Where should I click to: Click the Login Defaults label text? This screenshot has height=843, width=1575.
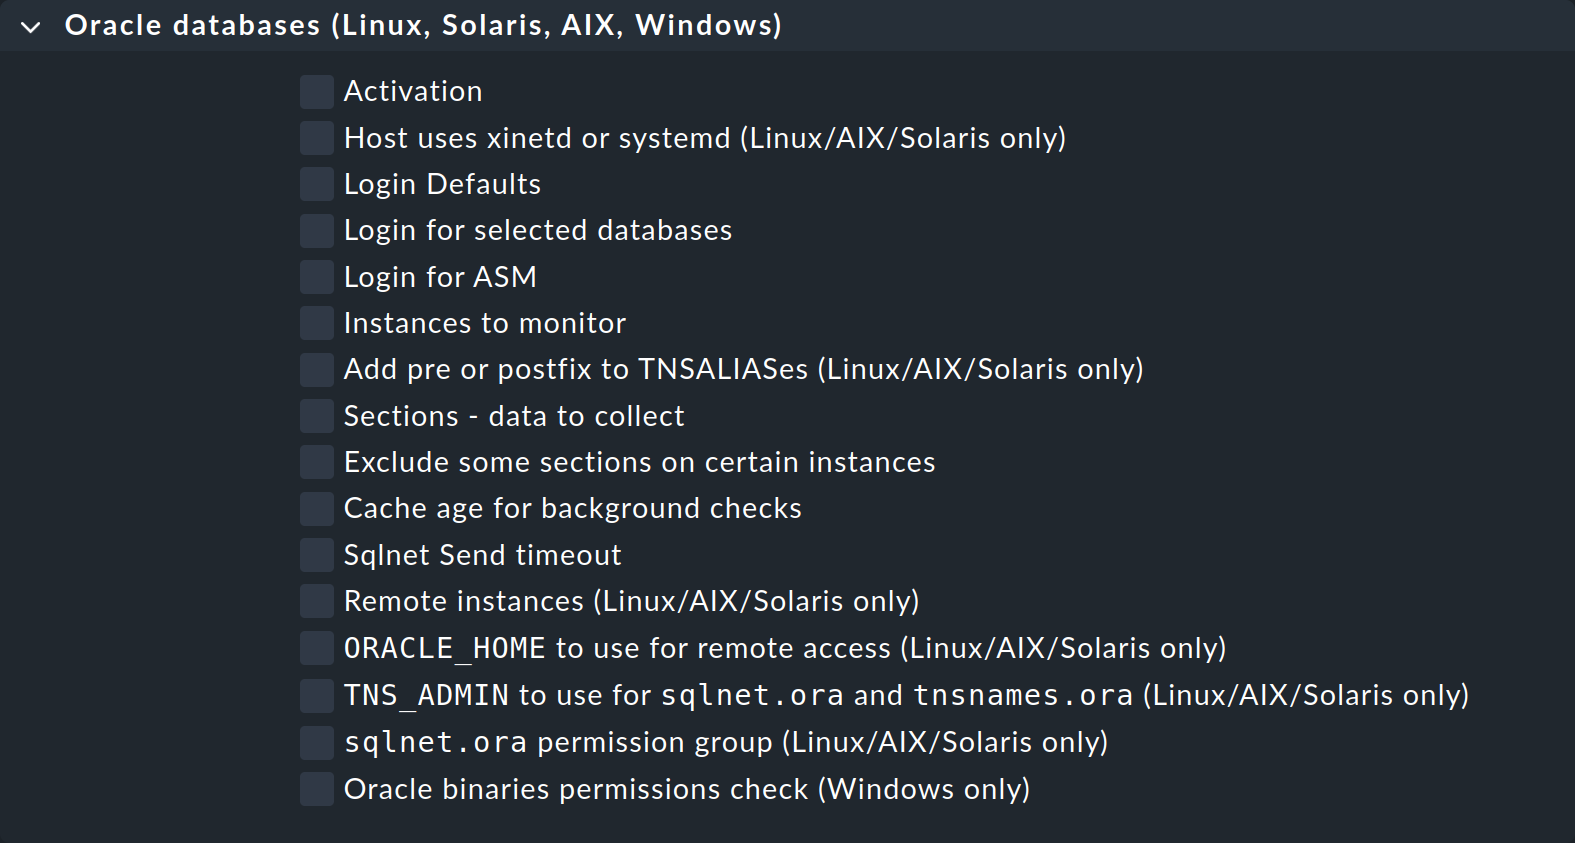442,184
